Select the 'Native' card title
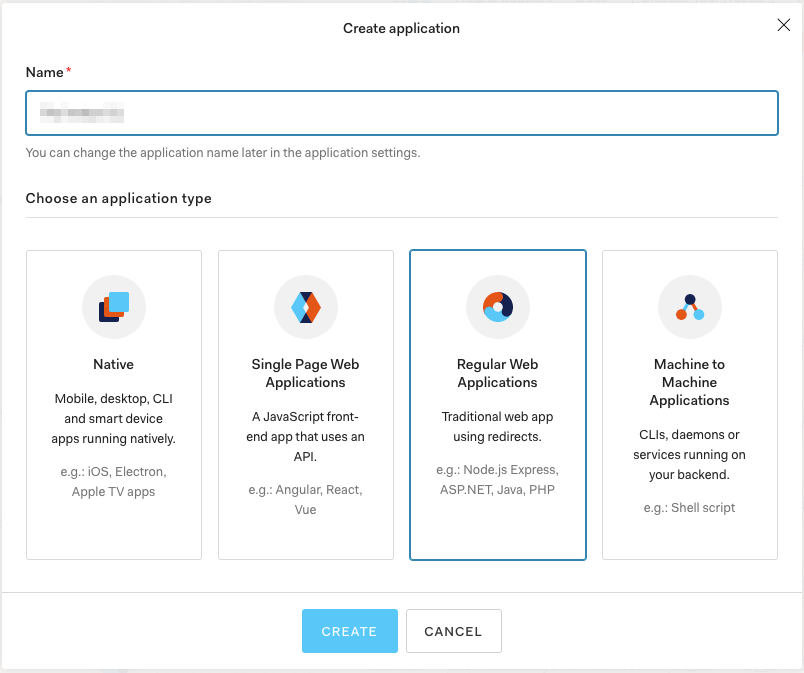This screenshot has width=804, height=673. click(114, 364)
